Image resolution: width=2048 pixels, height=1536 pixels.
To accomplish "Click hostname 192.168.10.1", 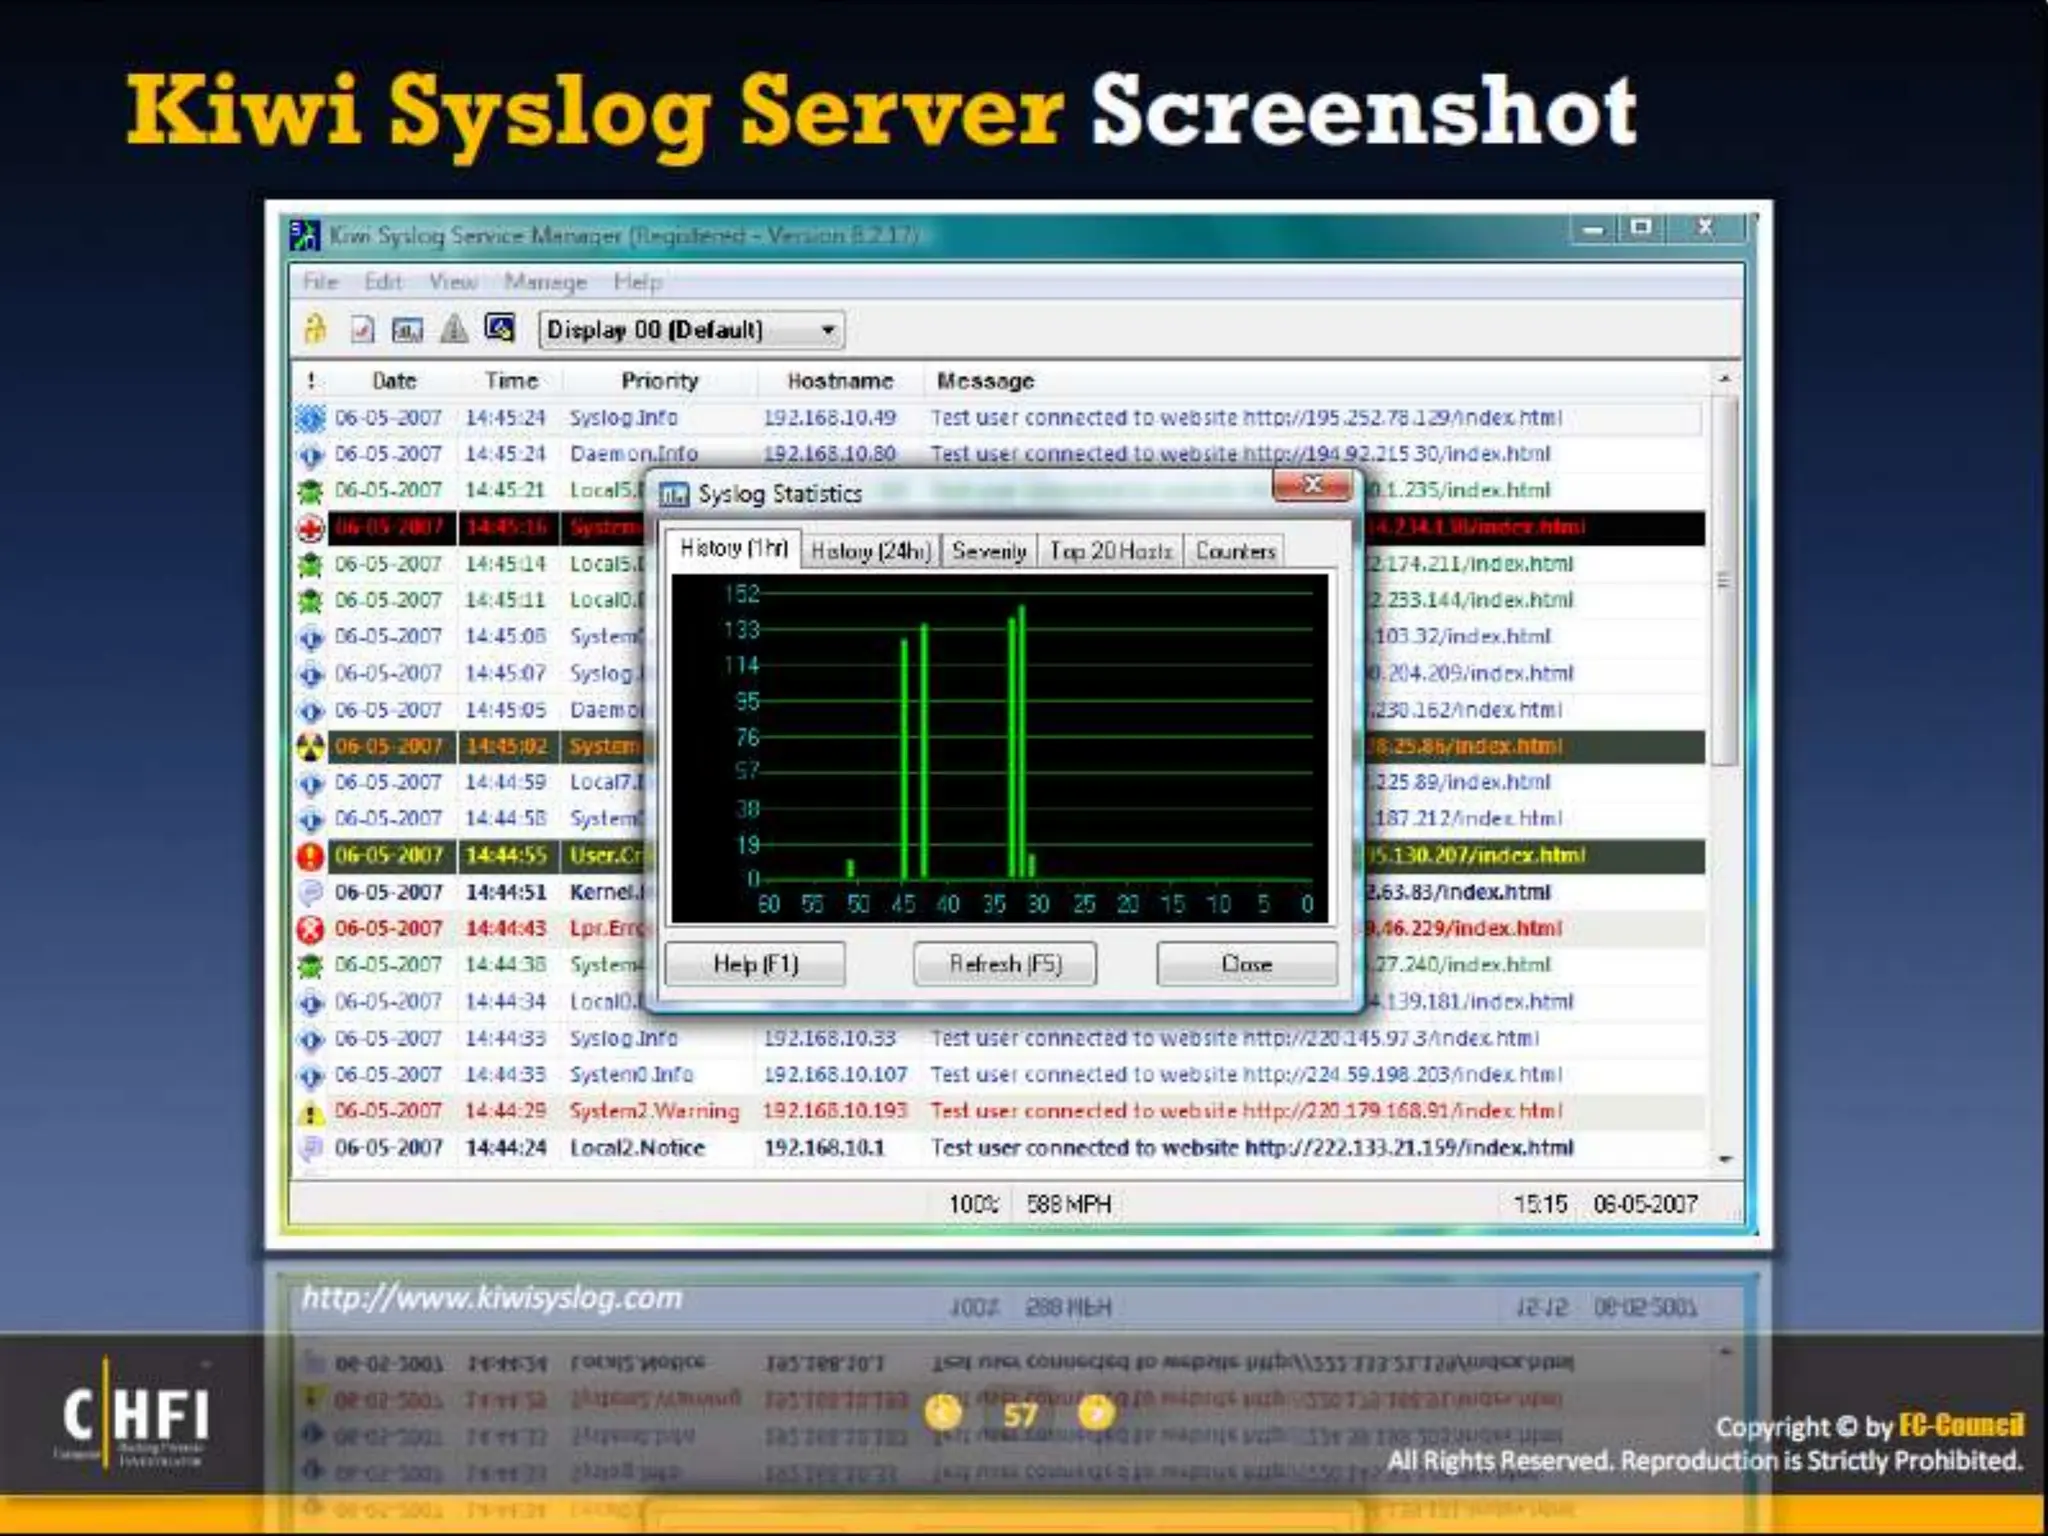I will [824, 1148].
